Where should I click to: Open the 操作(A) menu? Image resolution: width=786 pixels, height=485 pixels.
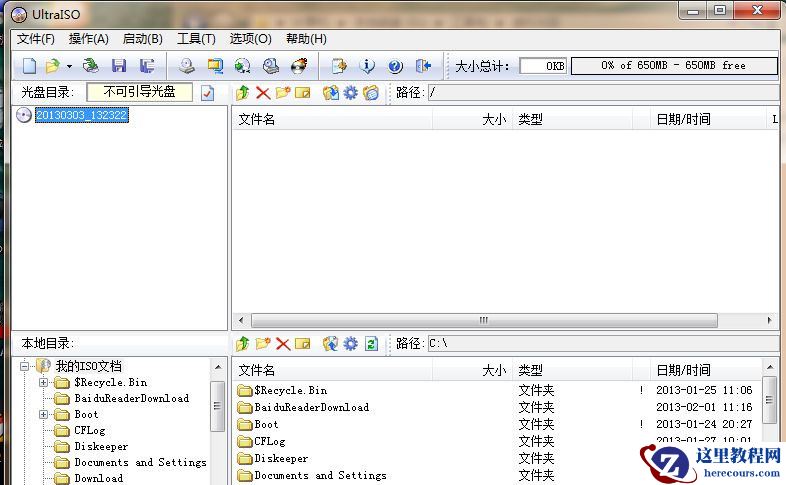[89, 39]
